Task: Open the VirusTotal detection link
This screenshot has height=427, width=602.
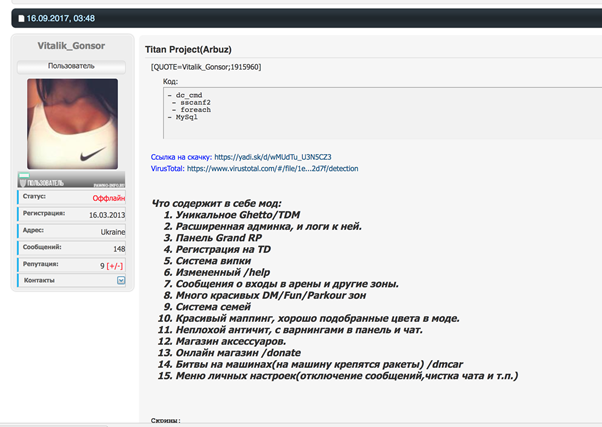Action: pyautogui.click(x=272, y=169)
